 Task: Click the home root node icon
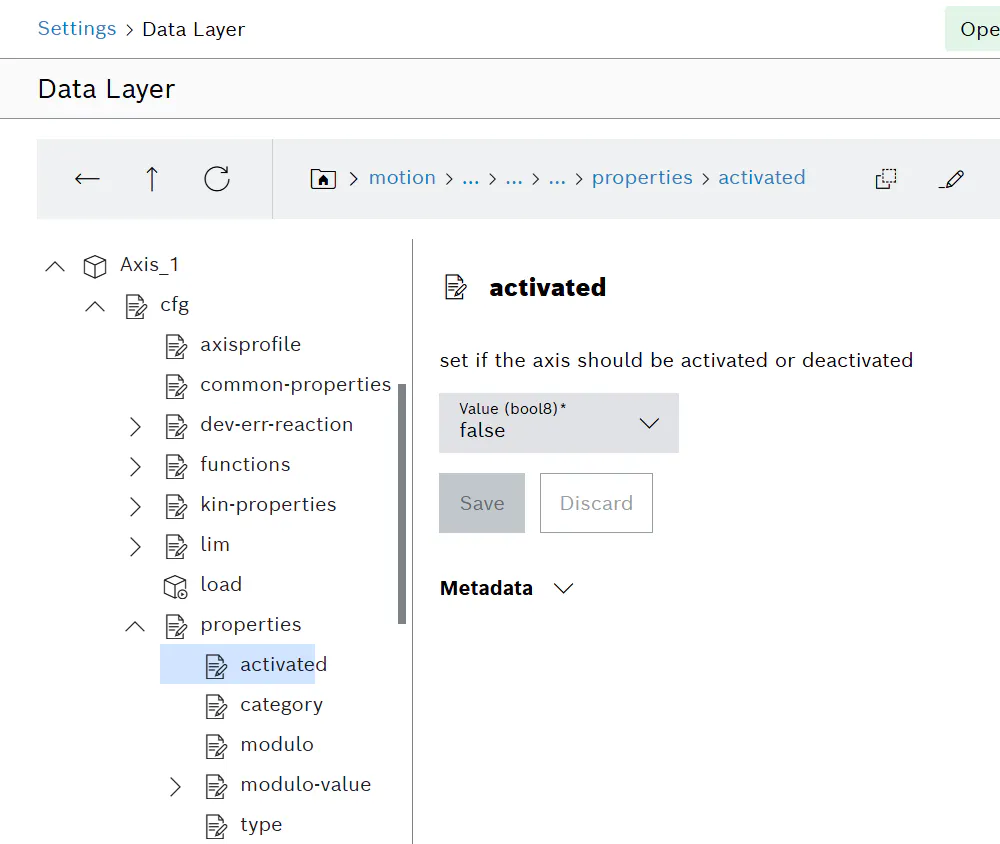pos(323,179)
